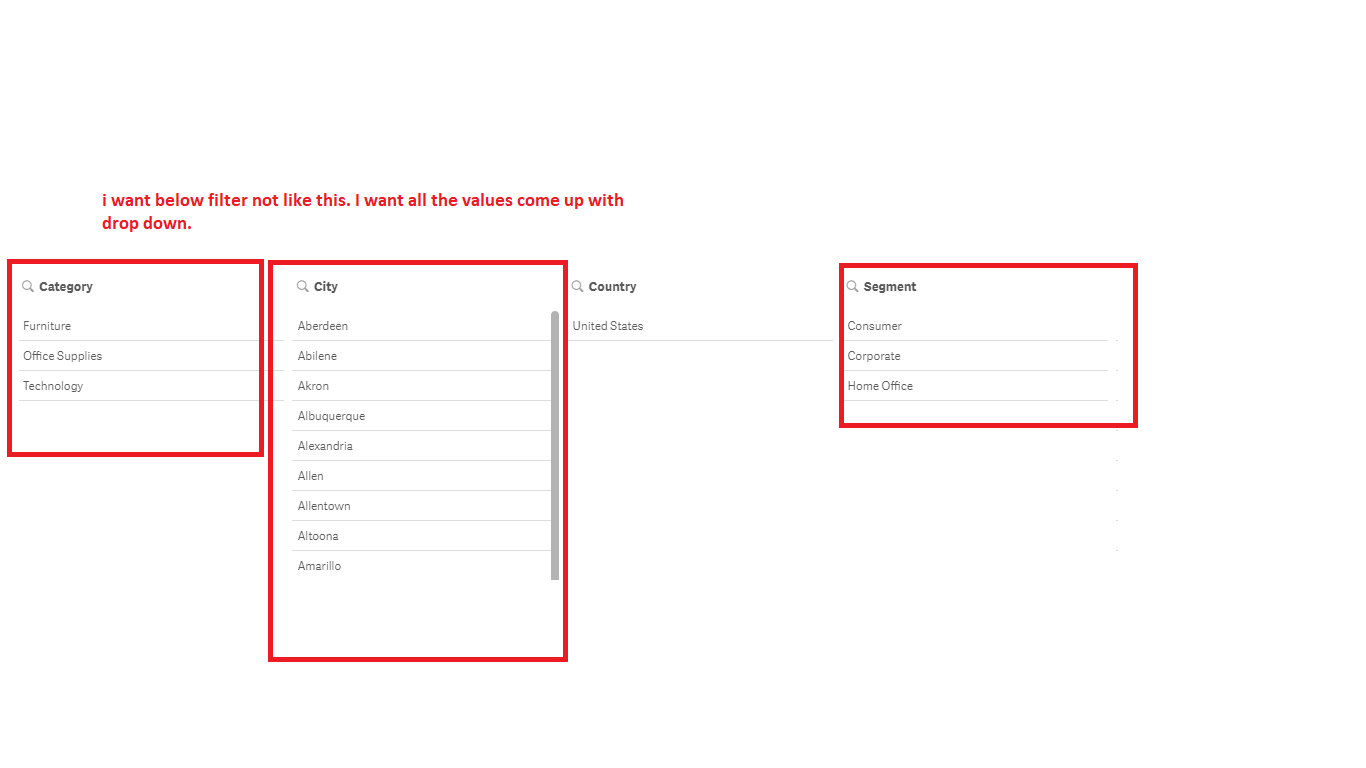Select Akron city value
The image size is (1366, 768).
point(313,386)
